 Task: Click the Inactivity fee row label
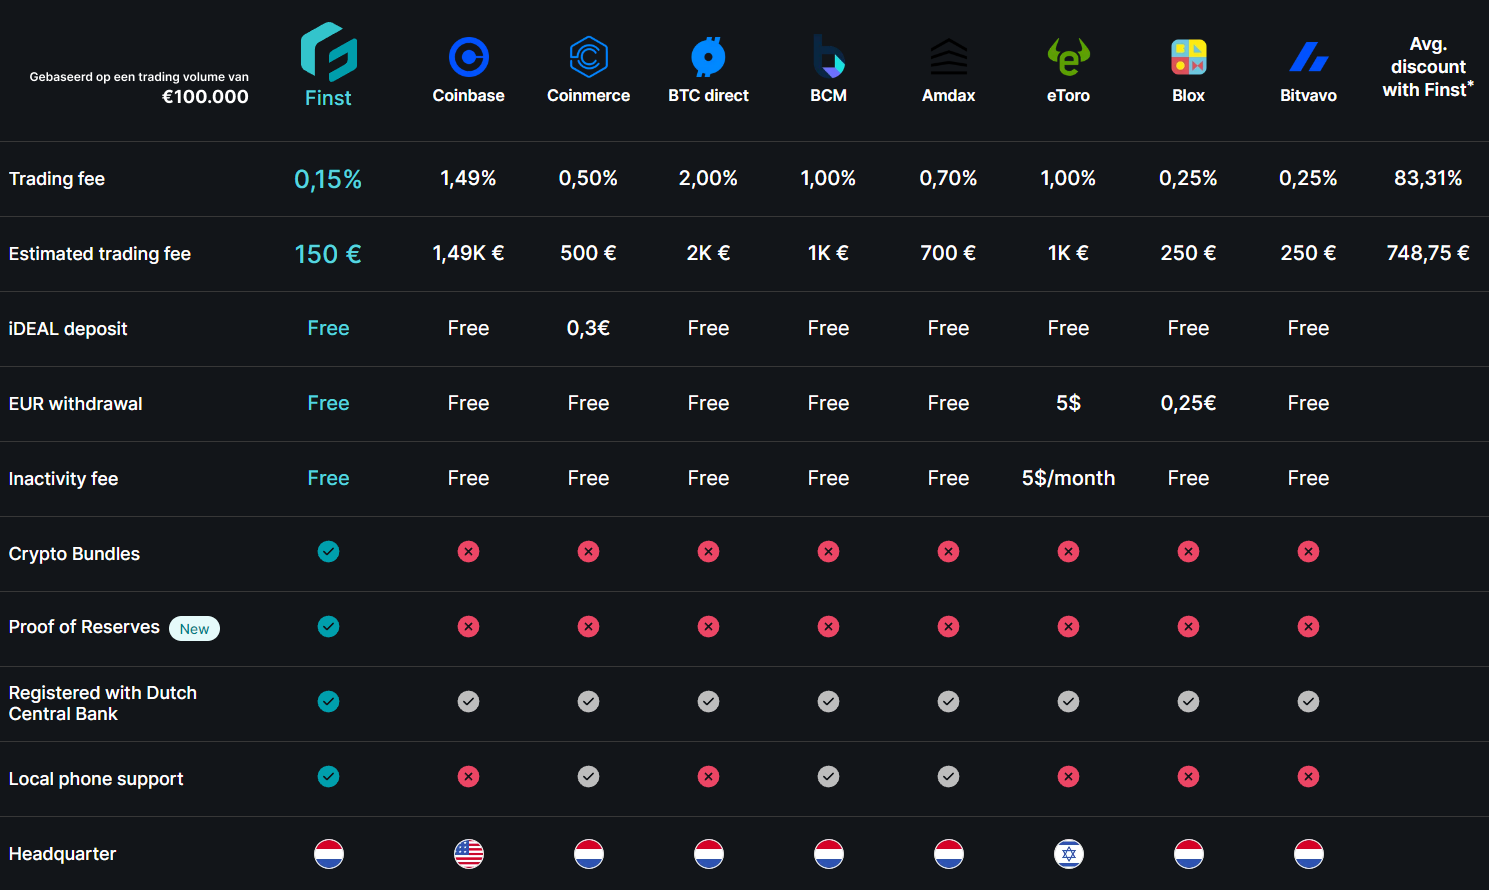(x=64, y=479)
